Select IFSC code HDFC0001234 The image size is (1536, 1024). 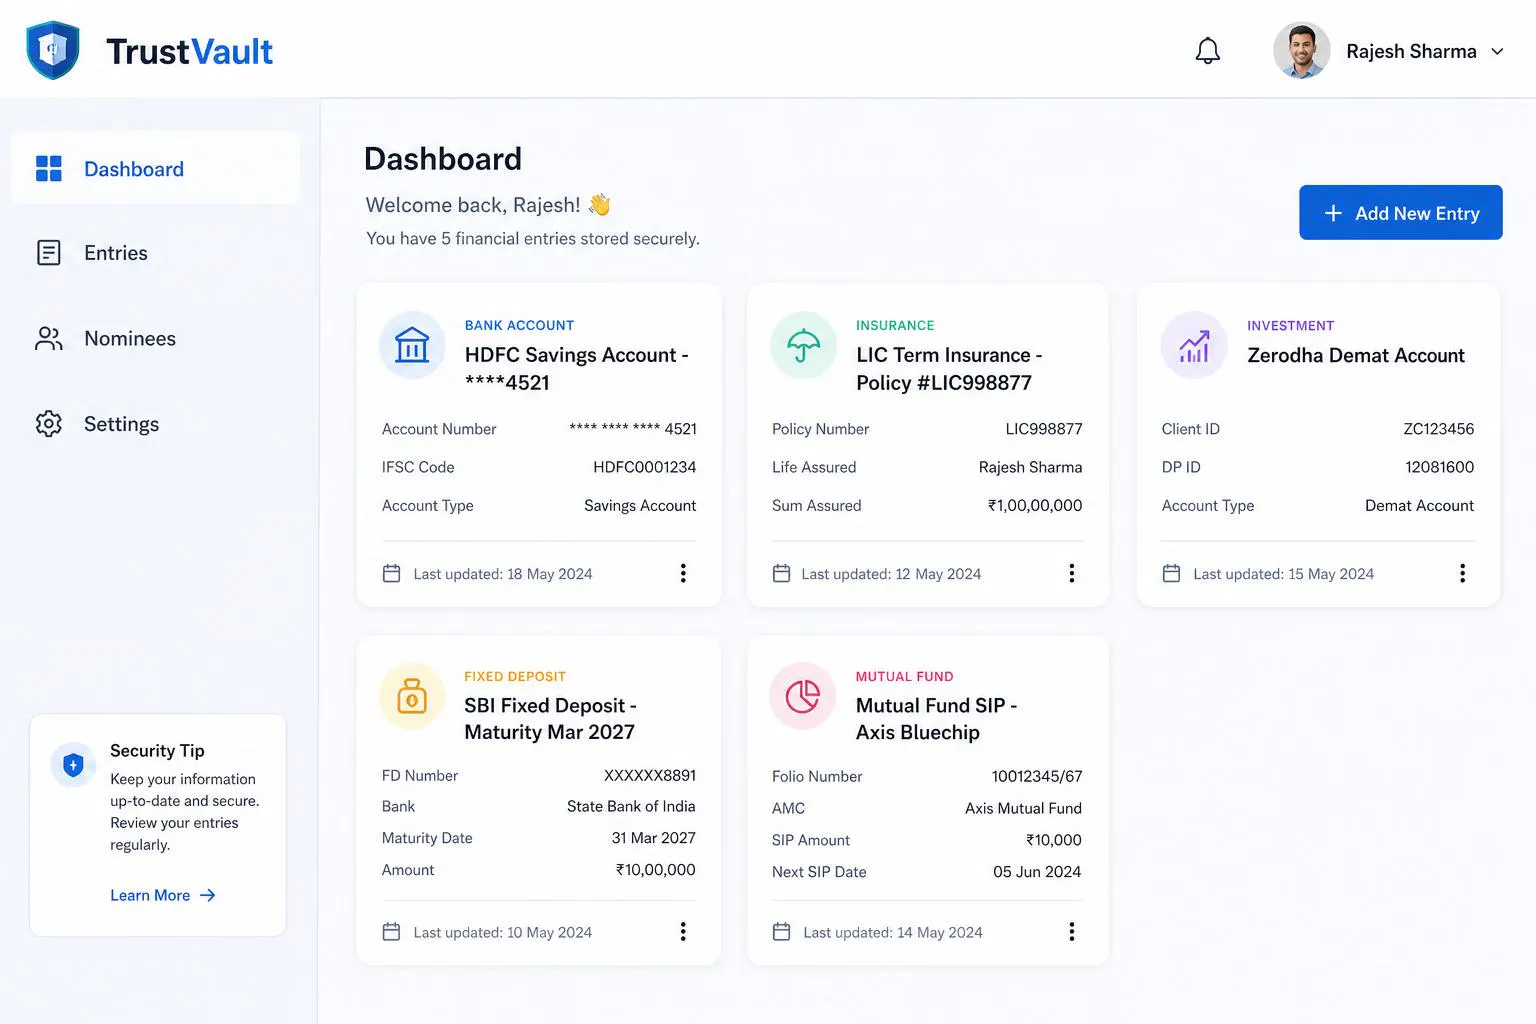pyautogui.click(x=644, y=467)
